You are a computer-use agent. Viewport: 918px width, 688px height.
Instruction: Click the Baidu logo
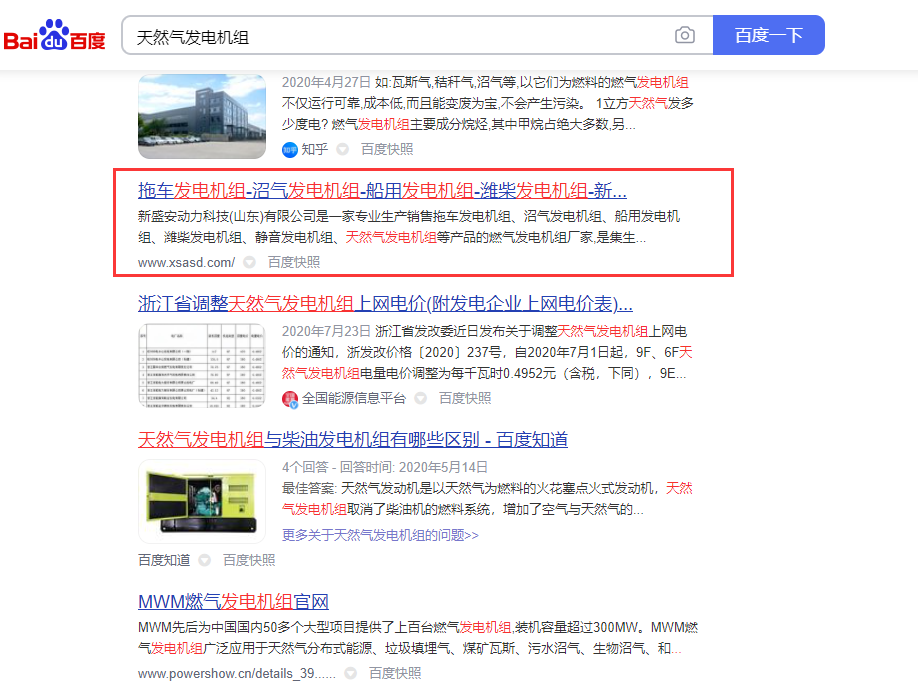[54, 35]
